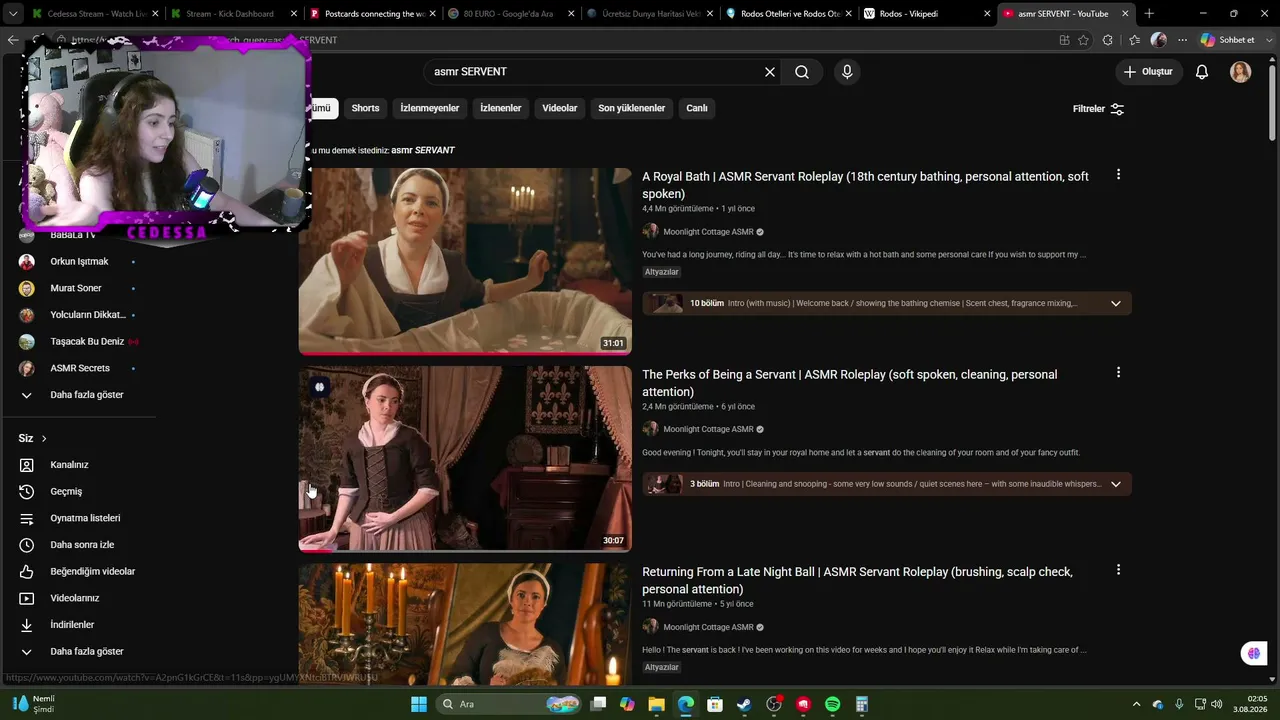Play the Perks of Being a Servant thumbnail
The image size is (1280, 720).
(465, 459)
